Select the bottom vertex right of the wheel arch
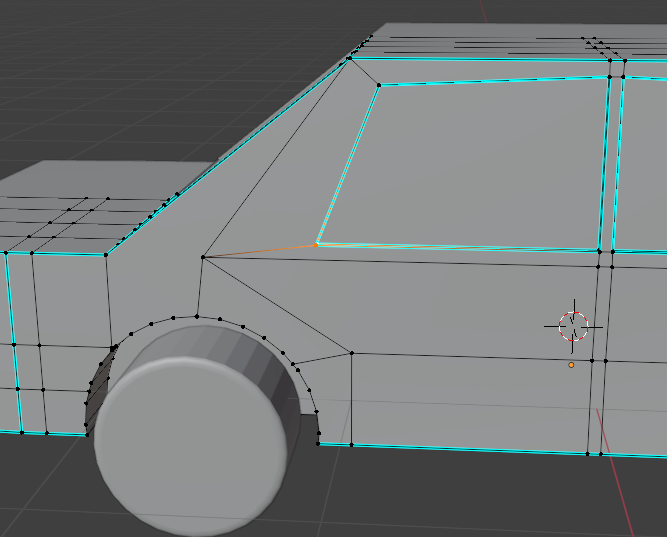The height and width of the screenshot is (537, 667). coord(351,444)
